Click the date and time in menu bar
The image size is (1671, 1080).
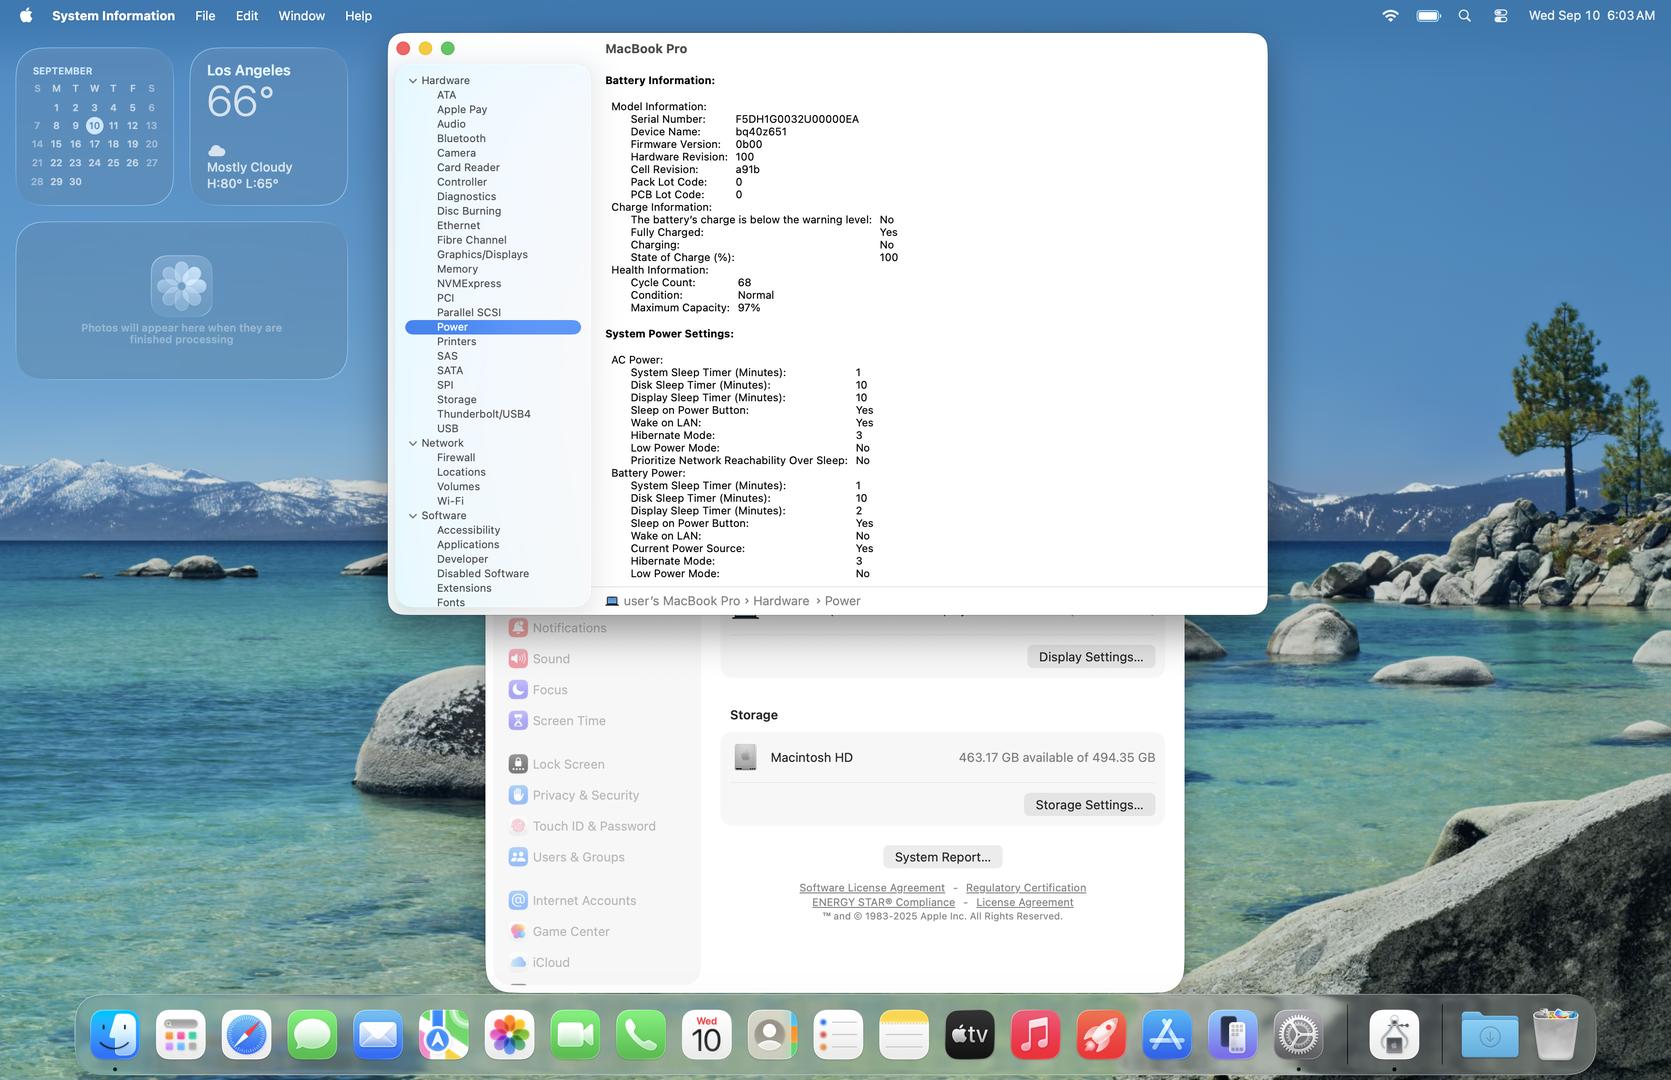pos(1591,15)
